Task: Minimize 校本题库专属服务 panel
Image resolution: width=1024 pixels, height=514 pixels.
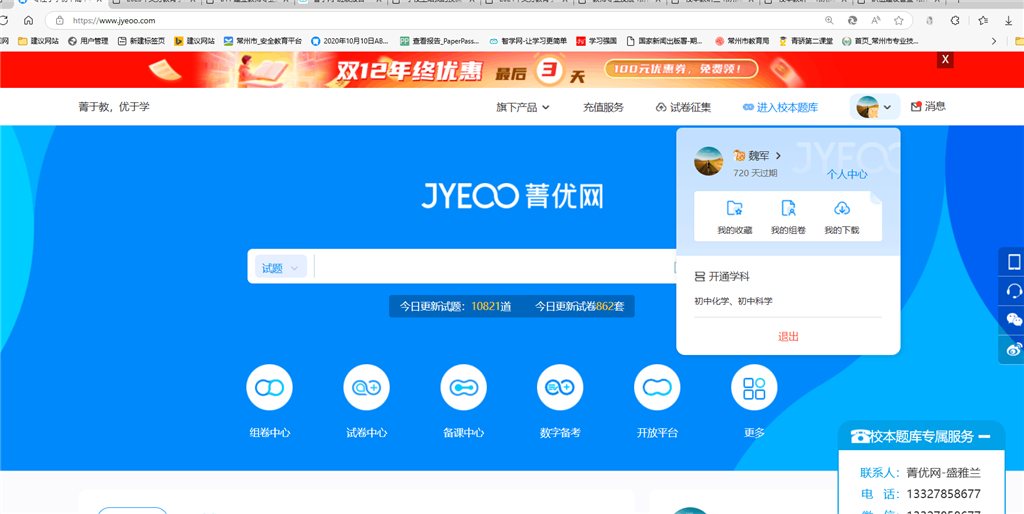Action: [985, 436]
